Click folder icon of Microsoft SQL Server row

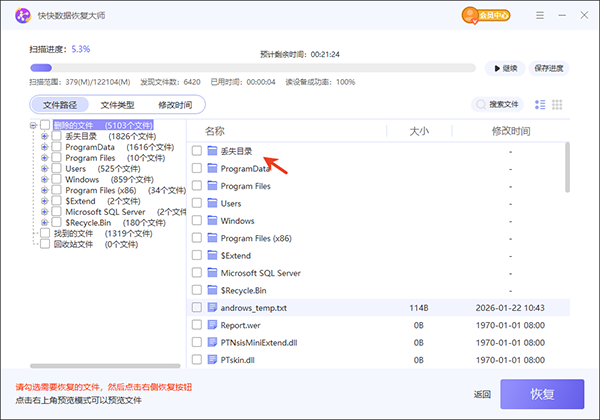point(212,272)
